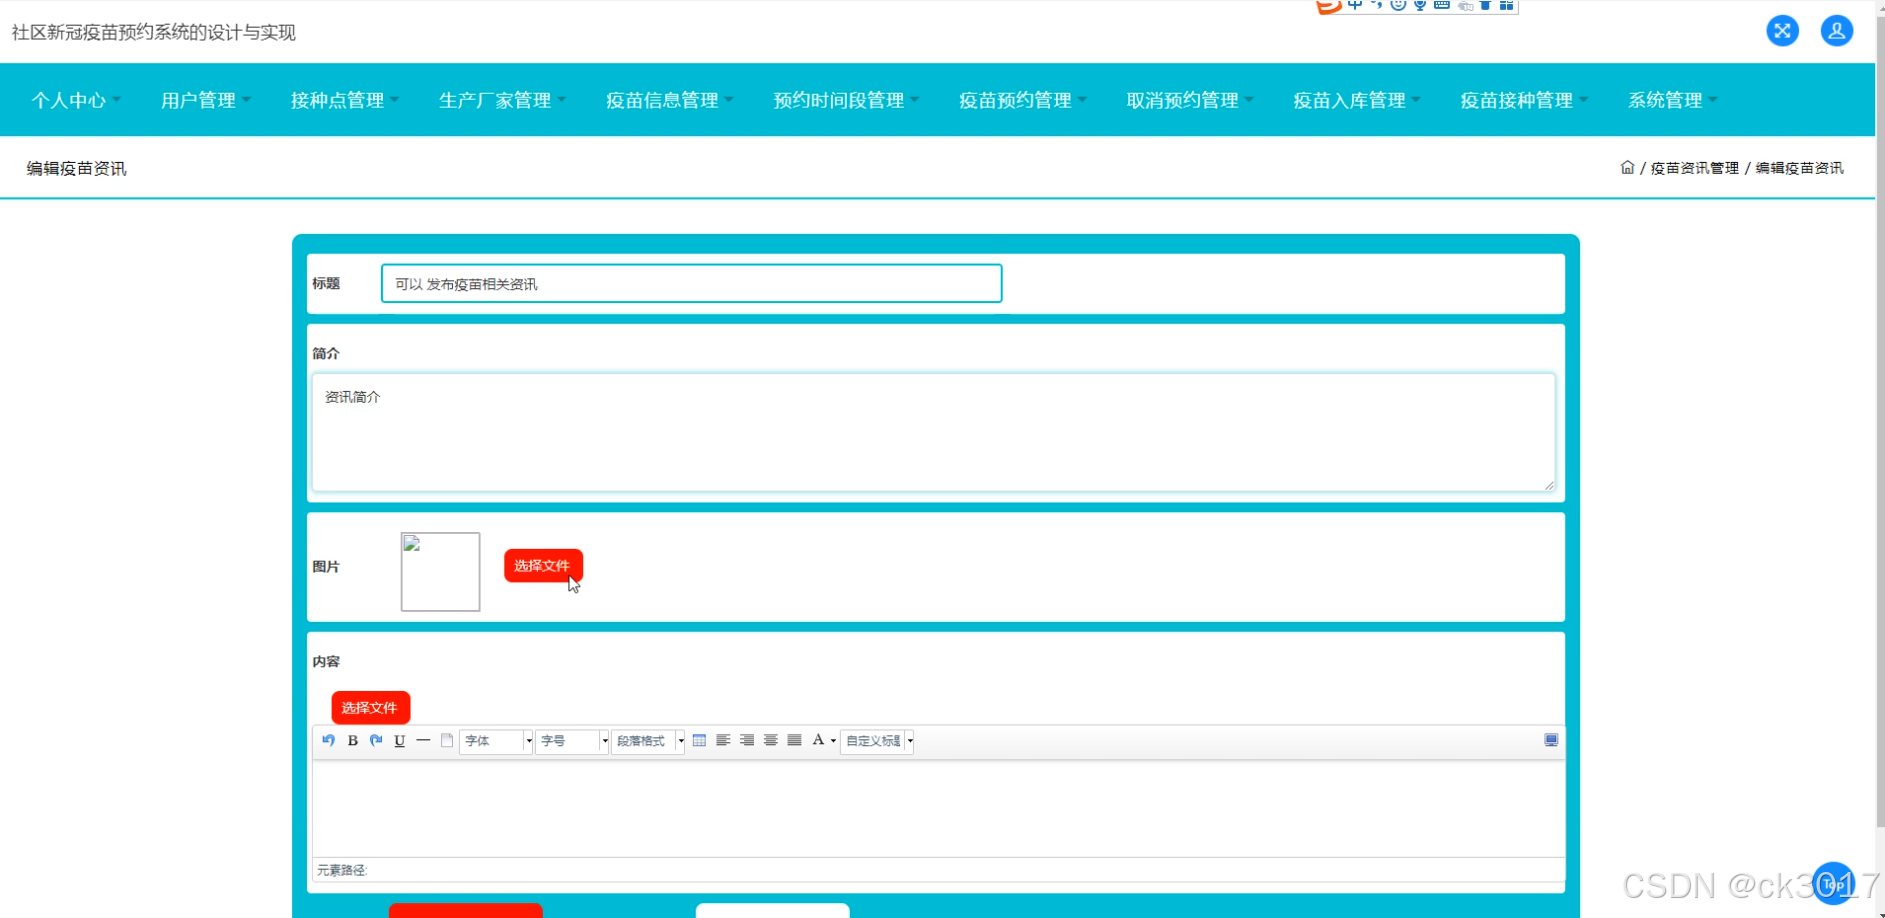Click 选择文件 button under 内容
The height and width of the screenshot is (918, 1885).
click(x=370, y=708)
